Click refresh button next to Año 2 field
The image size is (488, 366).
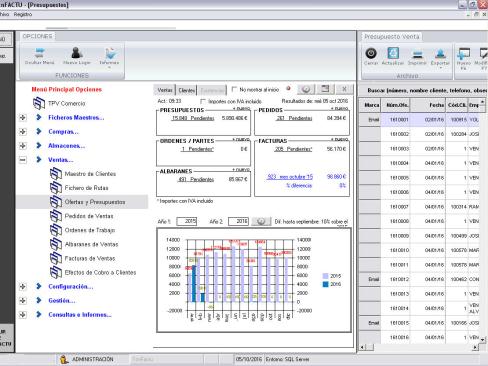[261, 221]
